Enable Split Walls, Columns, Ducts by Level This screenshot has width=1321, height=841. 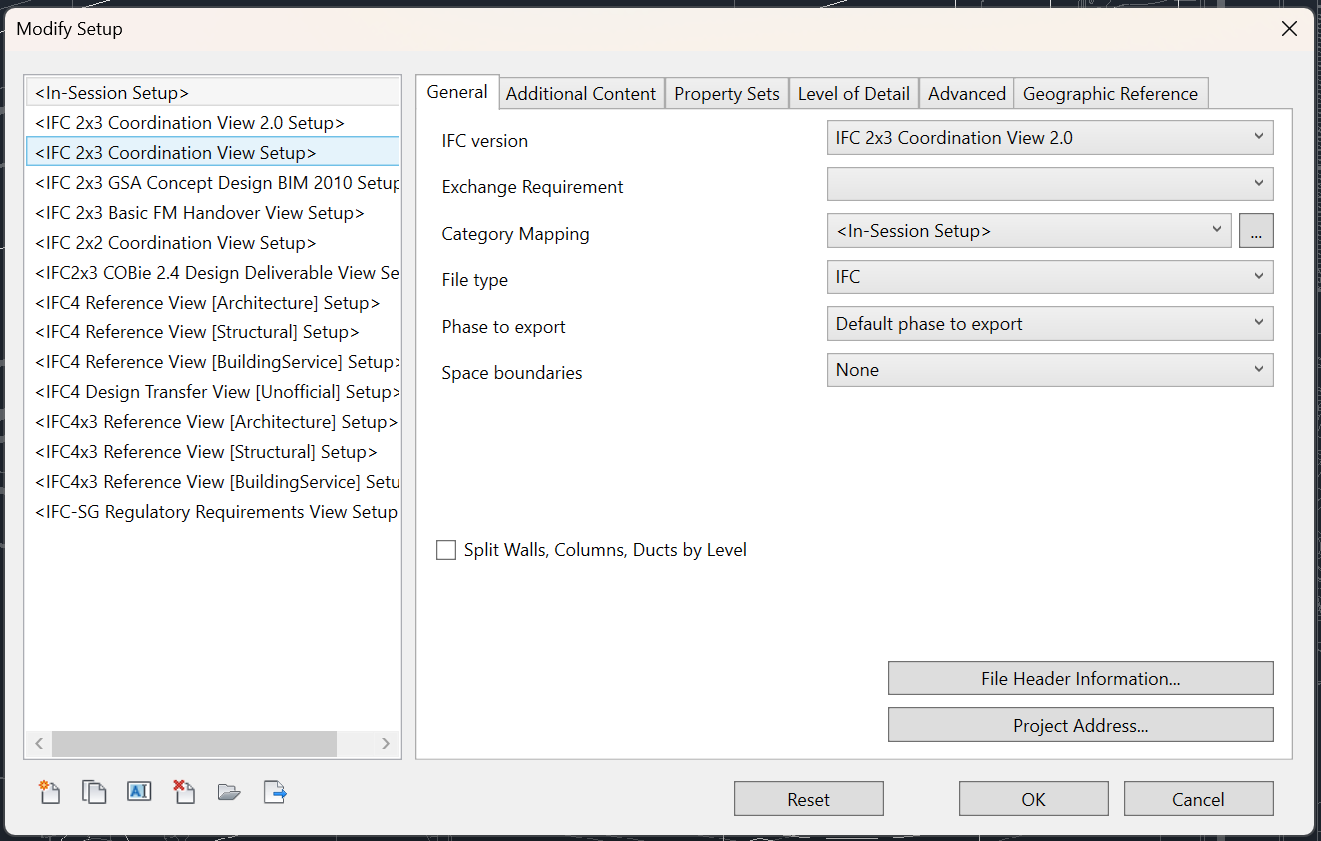point(446,550)
